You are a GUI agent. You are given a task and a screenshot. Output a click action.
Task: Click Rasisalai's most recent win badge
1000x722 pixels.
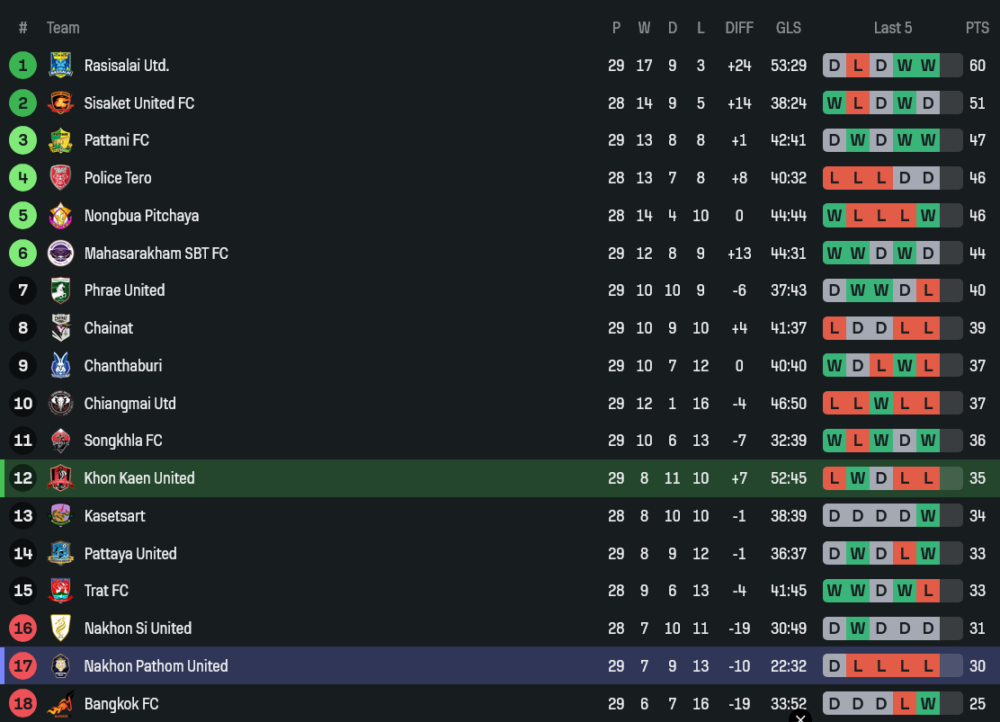(x=929, y=66)
